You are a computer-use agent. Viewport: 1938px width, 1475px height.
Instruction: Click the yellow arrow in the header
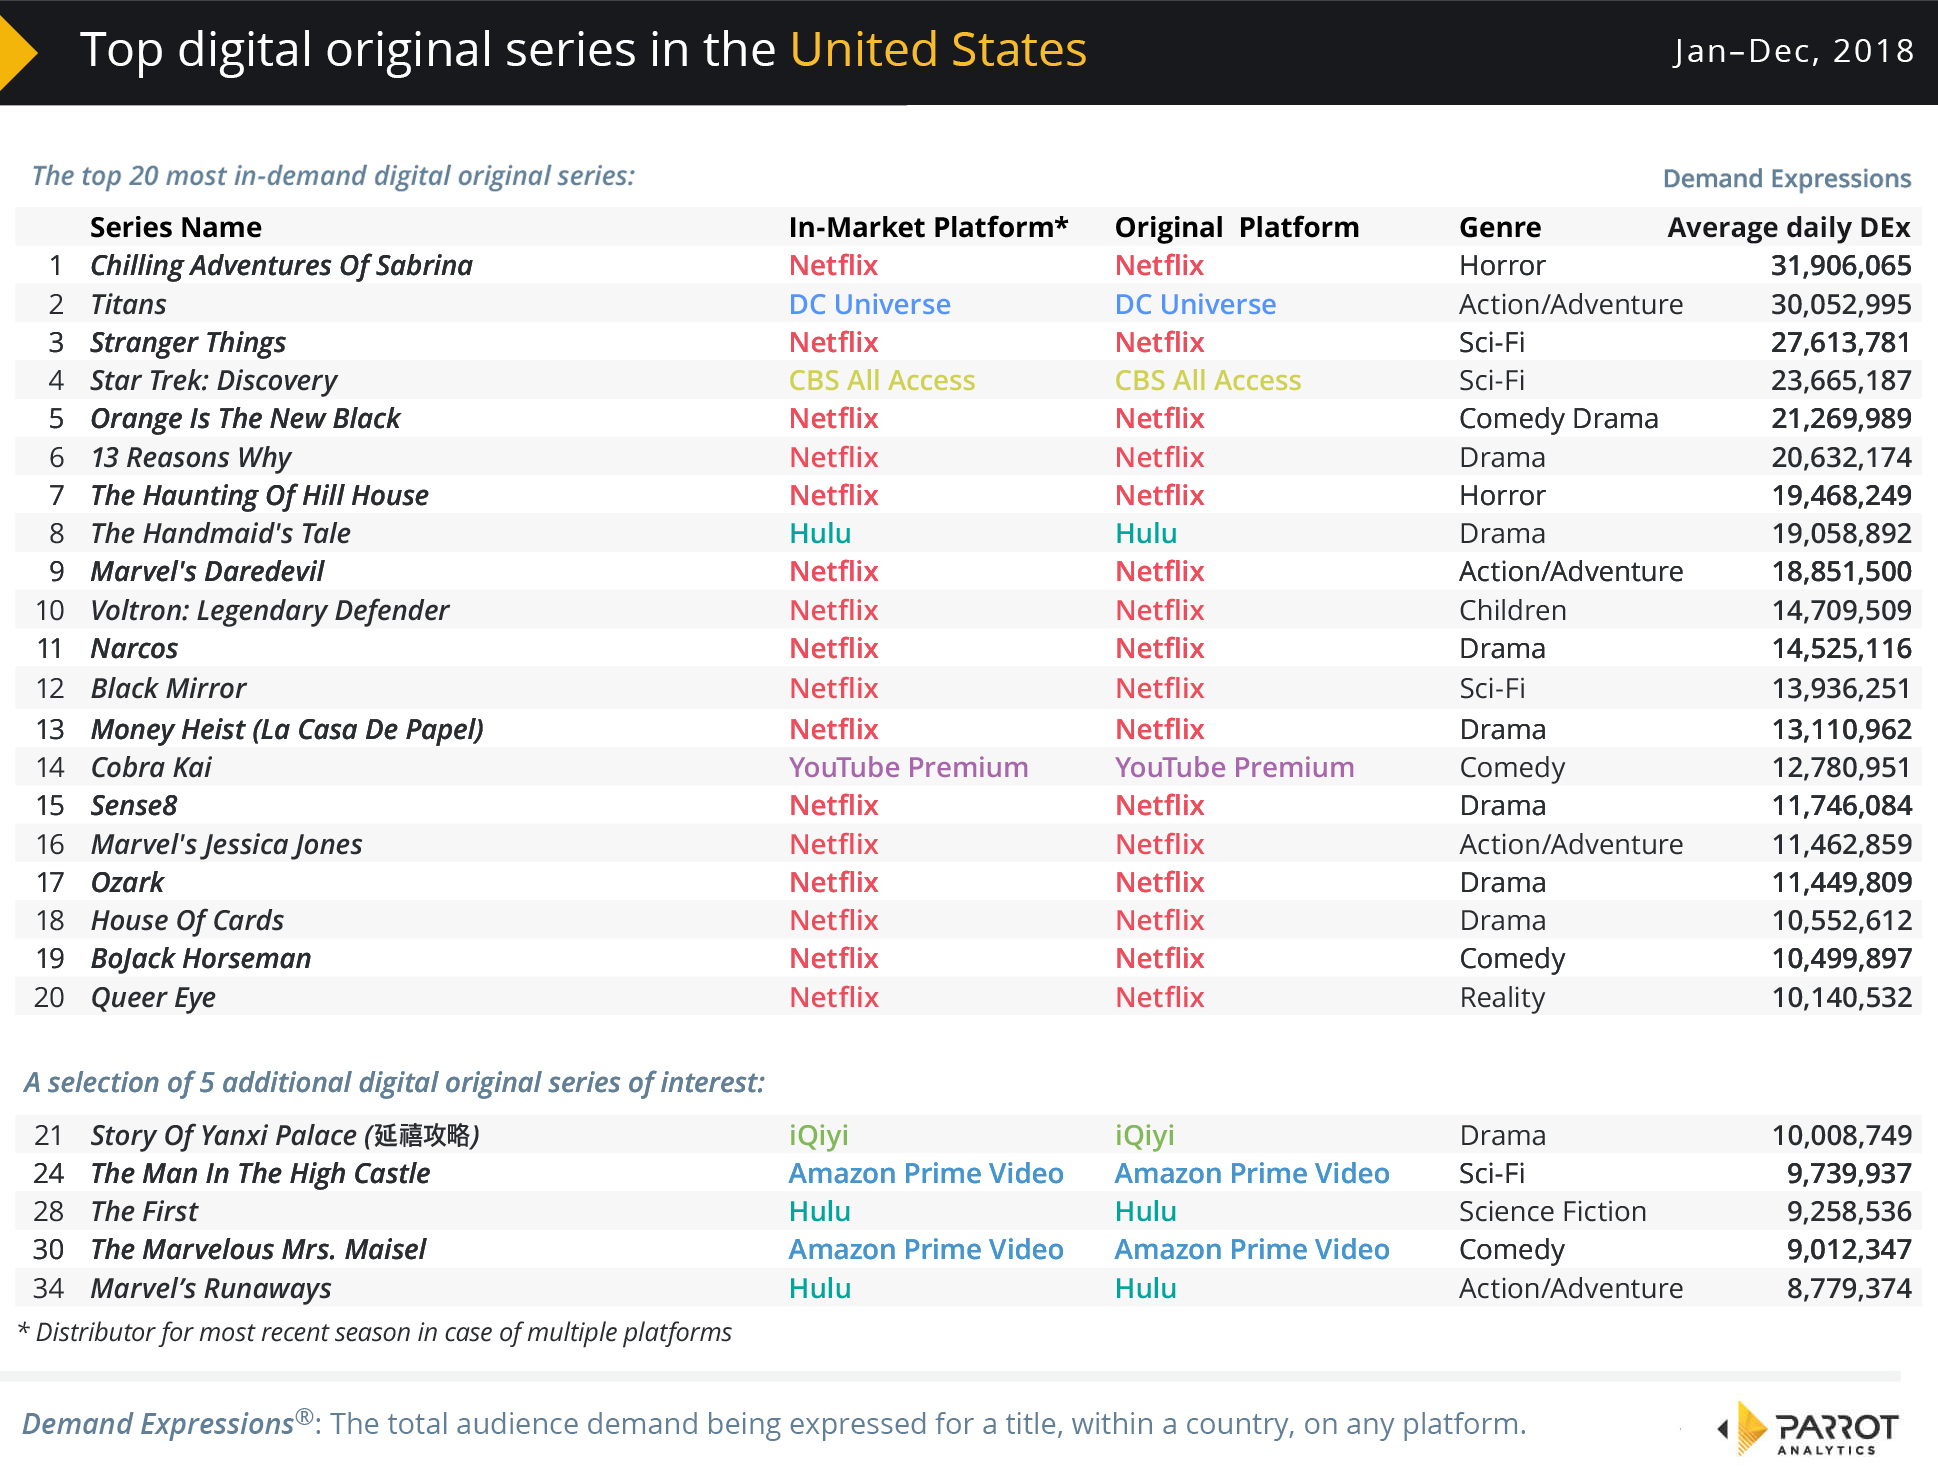(x=17, y=51)
